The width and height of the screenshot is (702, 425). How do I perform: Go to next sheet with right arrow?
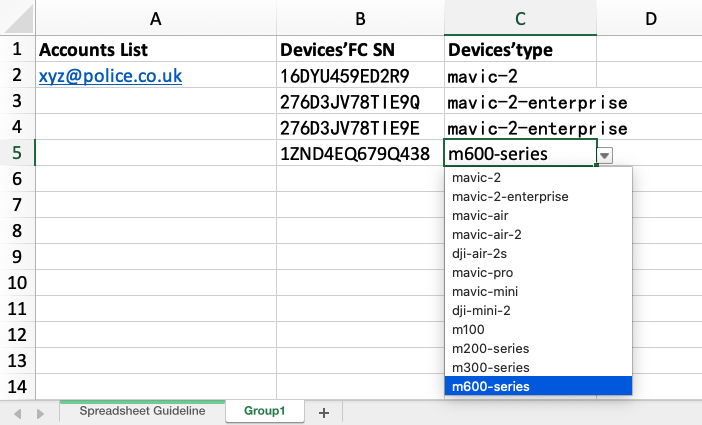click(x=40, y=413)
